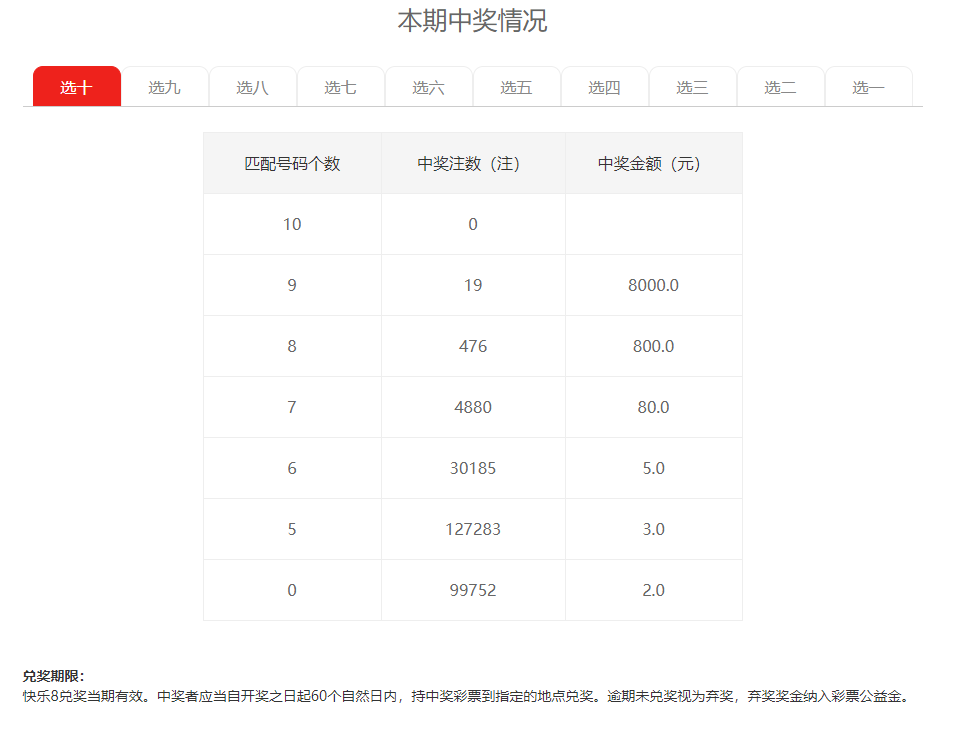The height and width of the screenshot is (732, 967).
Task: Select the 30185 winning count cell
Action: coord(473,468)
